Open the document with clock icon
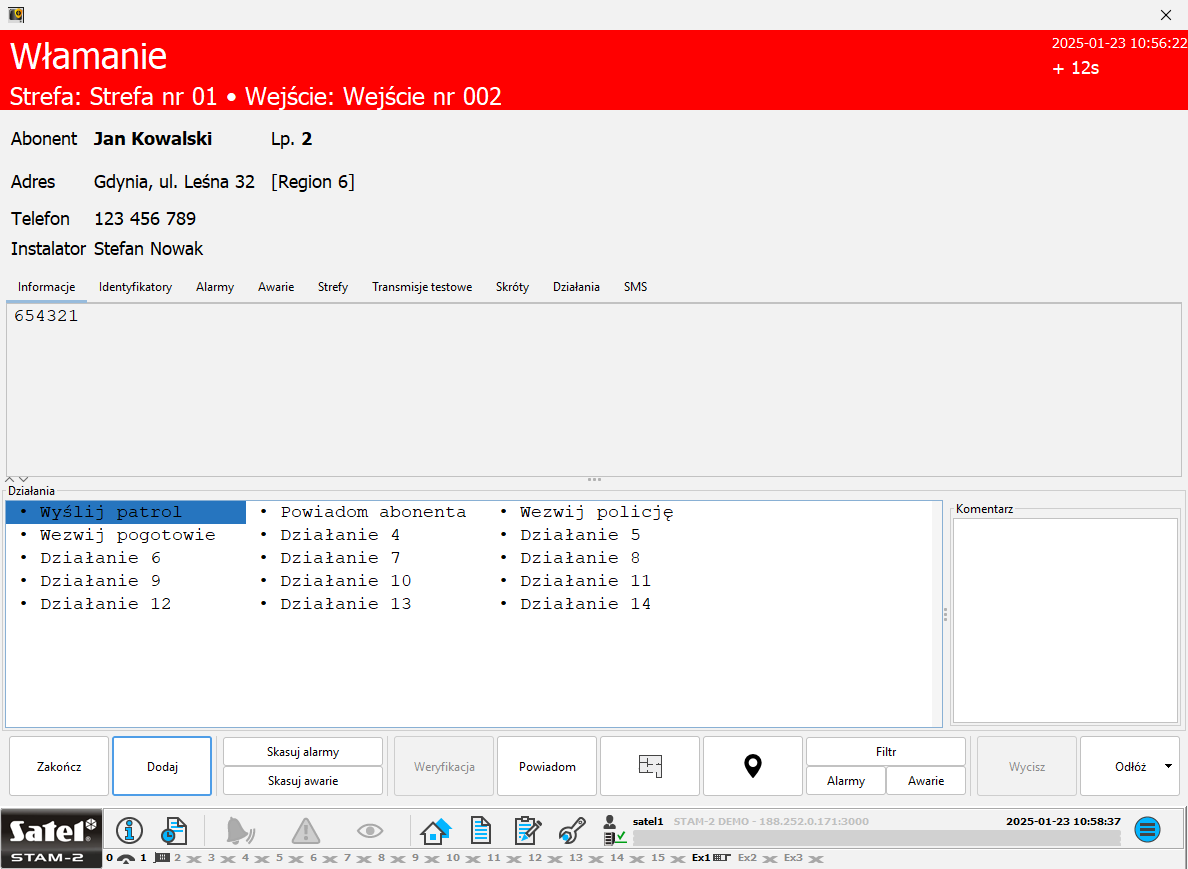The height and width of the screenshot is (869, 1188). click(x=174, y=830)
